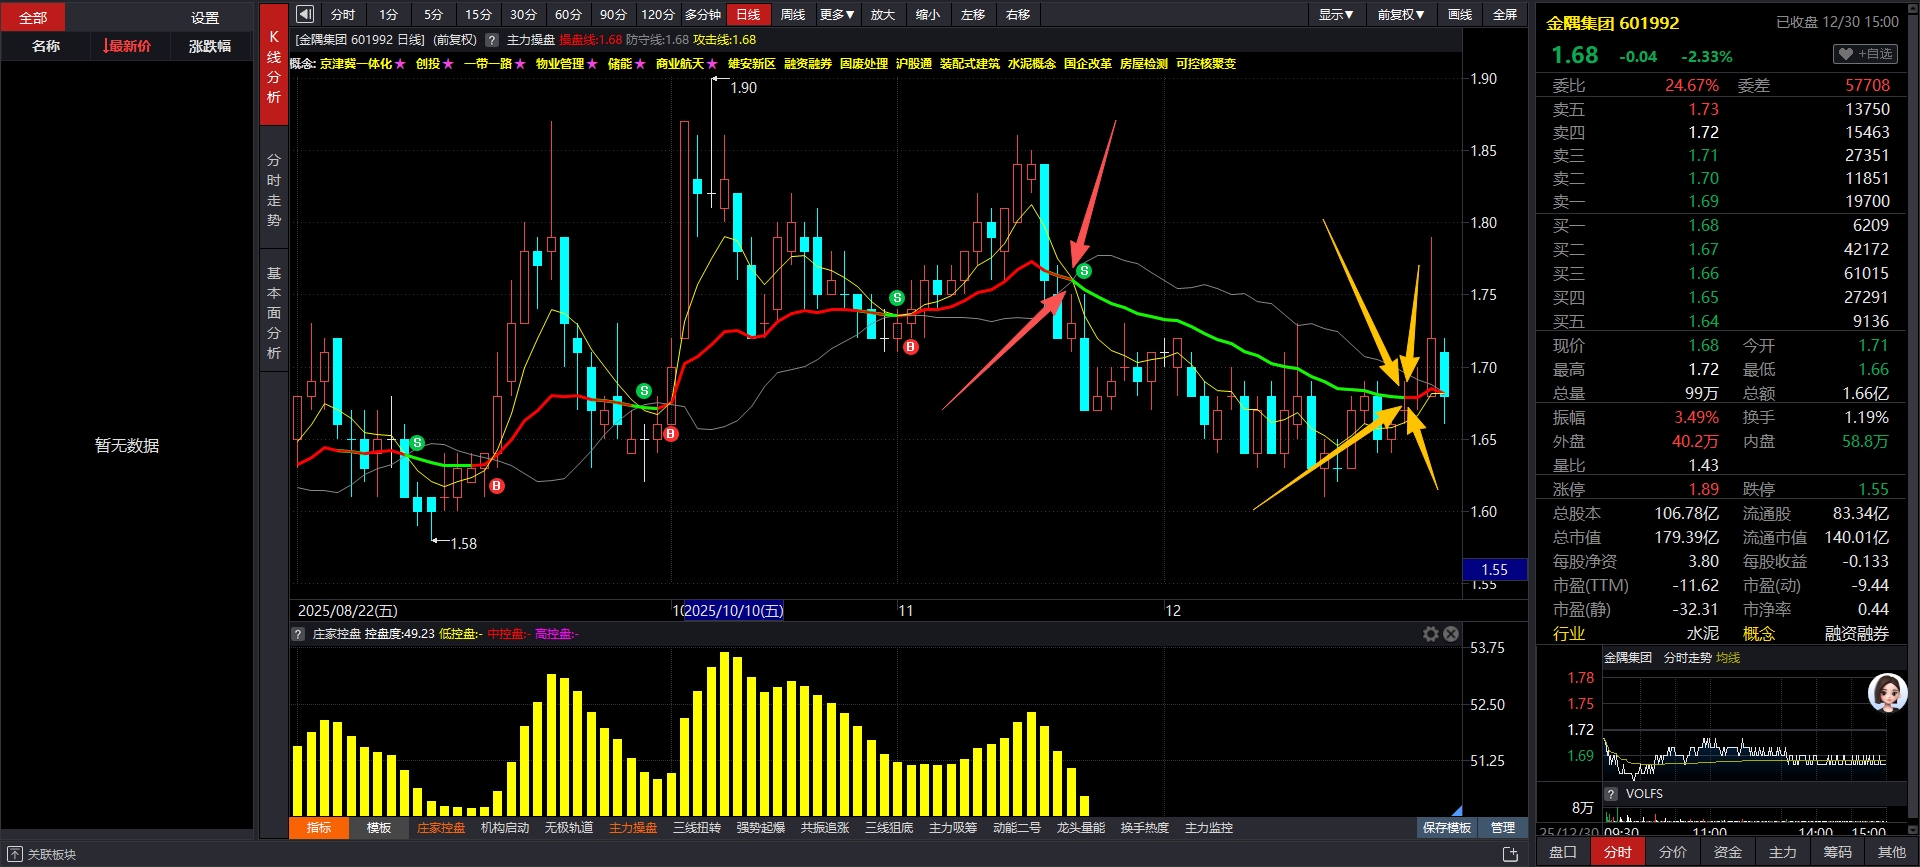This screenshot has height=867, width=1920.
Task: Click the help icon beside 主力操盘
Action: coord(492,40)
